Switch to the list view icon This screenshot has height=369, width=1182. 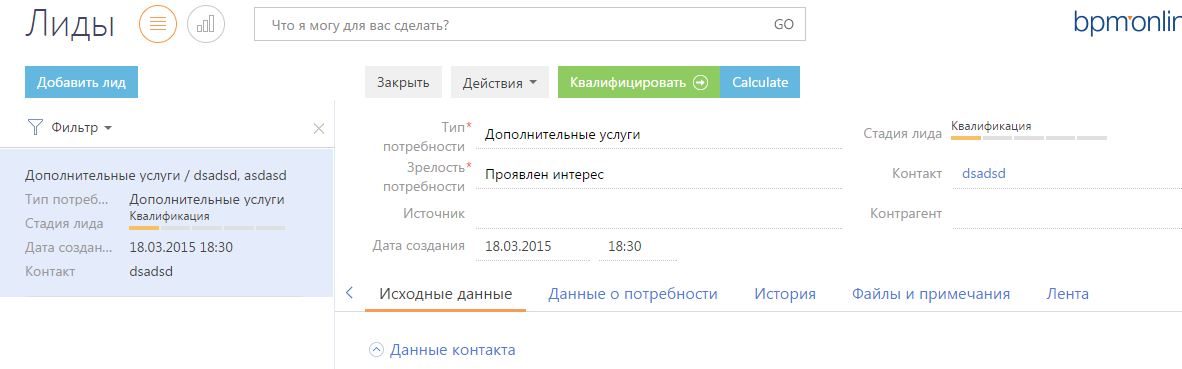(x=158, y=25)
